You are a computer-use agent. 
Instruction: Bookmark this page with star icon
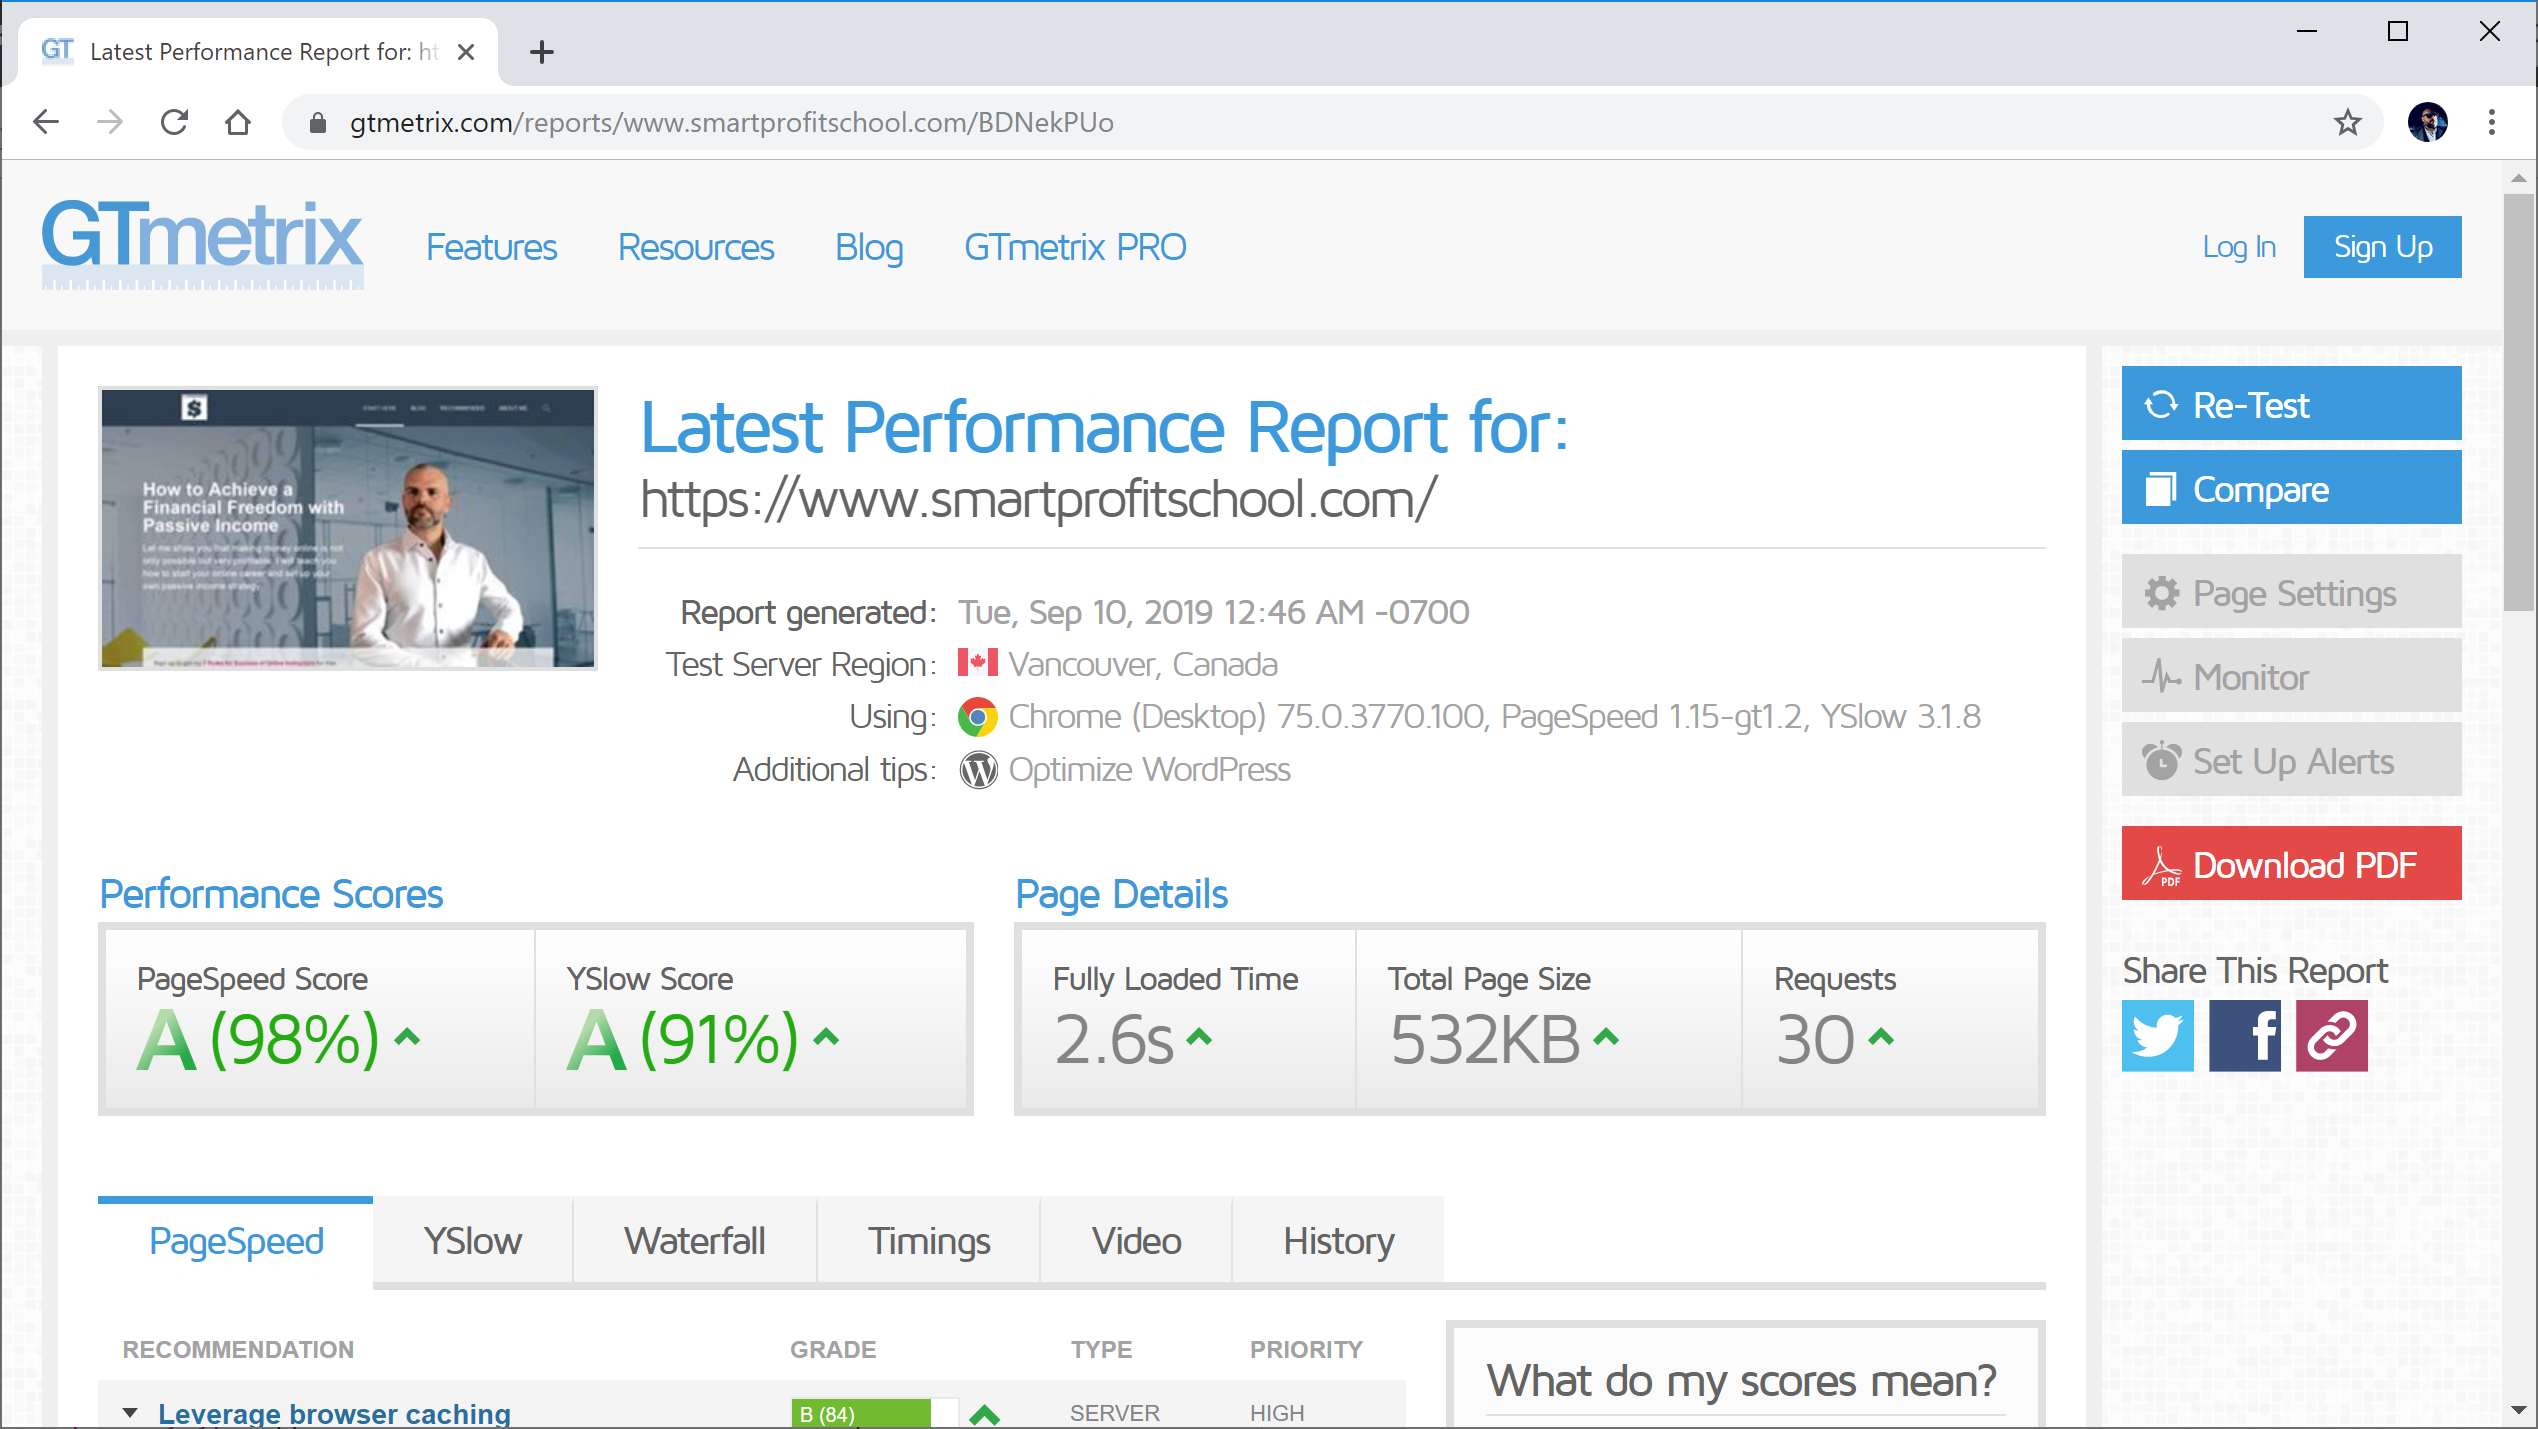pyautogui.click(x=2347, y=122)
